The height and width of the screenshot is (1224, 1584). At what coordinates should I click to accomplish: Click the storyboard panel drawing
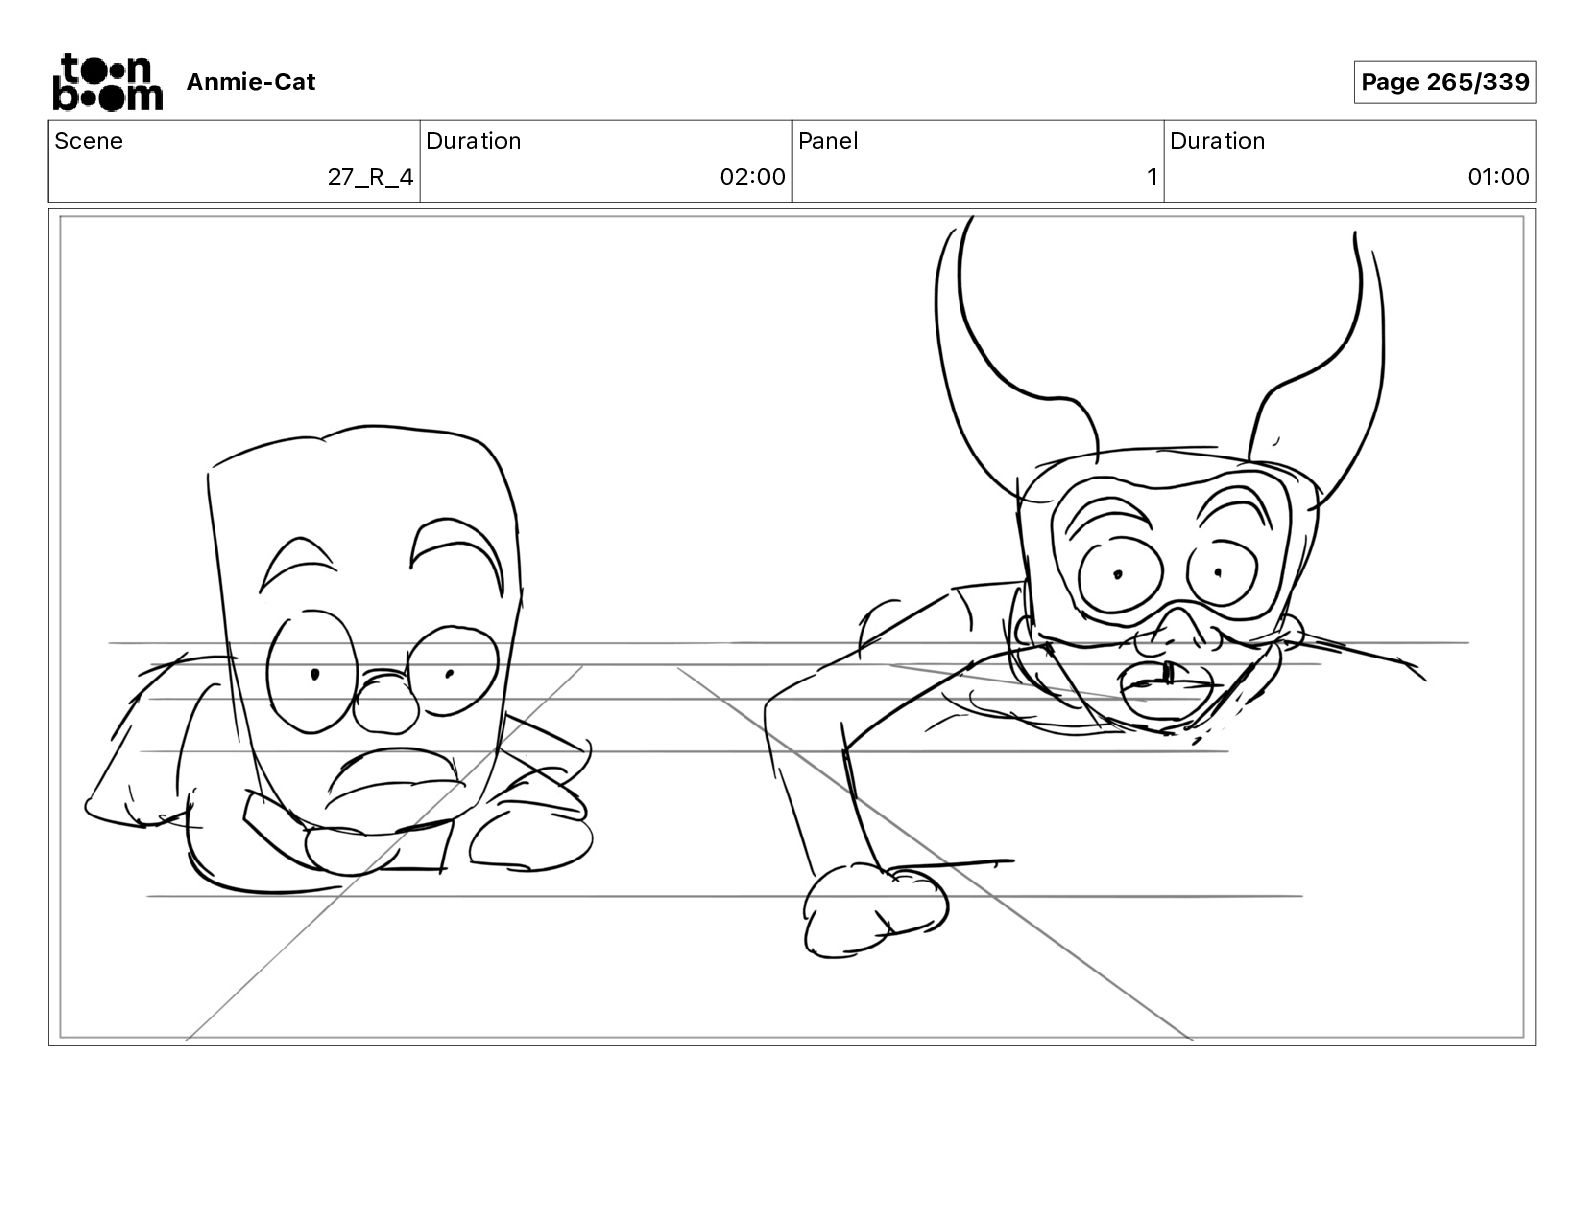[x=792, y=627]
